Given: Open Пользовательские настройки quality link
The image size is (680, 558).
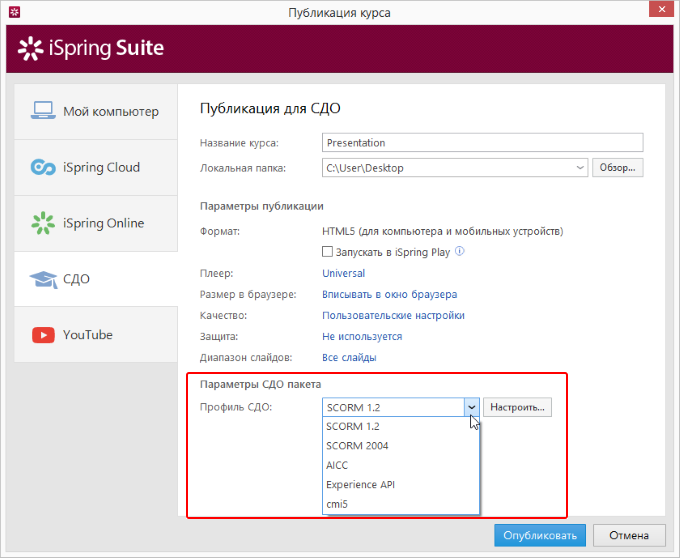Looking at the screenshot, I should pyautogui.click(x=393, y=316).
